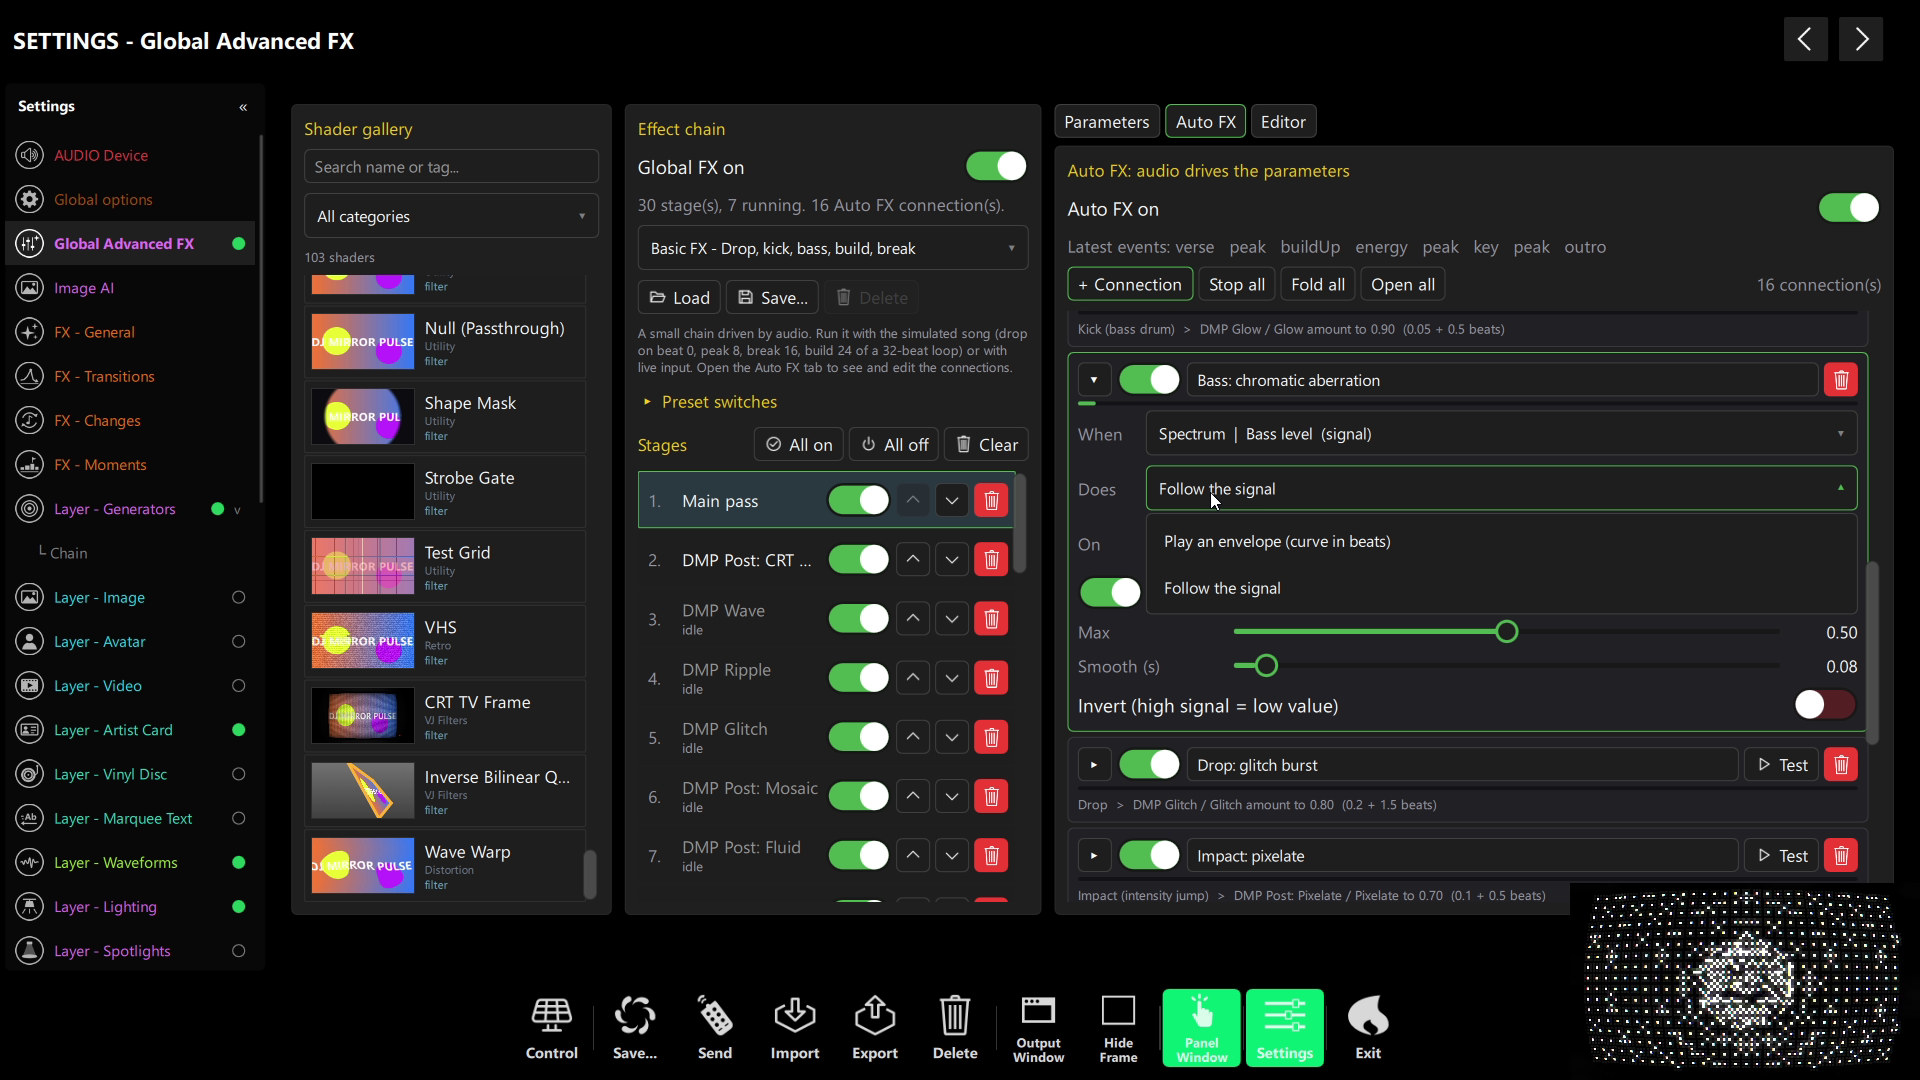This screenshot has height=1080, width=1920.
Task: Delete the Impact: pixelate connection
Action: point(1841,856)
